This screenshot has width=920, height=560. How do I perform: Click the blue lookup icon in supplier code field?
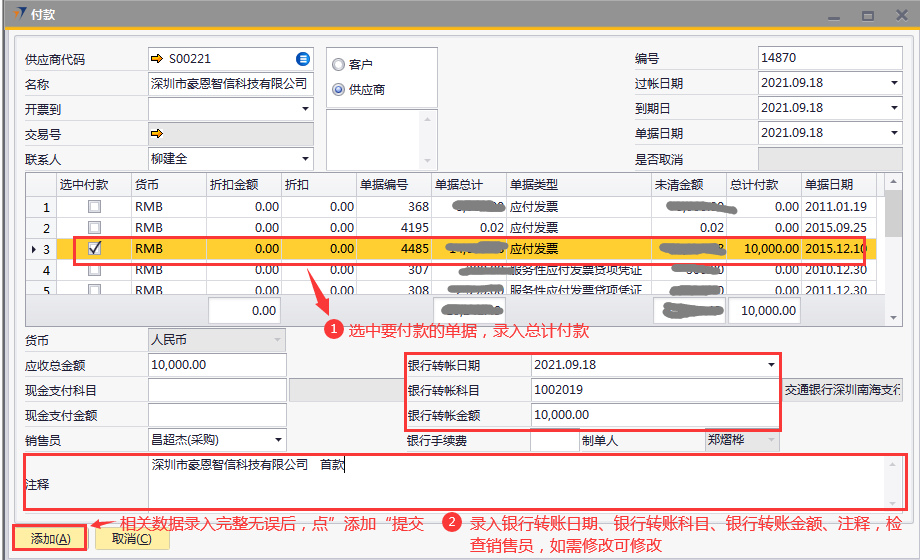303,59
